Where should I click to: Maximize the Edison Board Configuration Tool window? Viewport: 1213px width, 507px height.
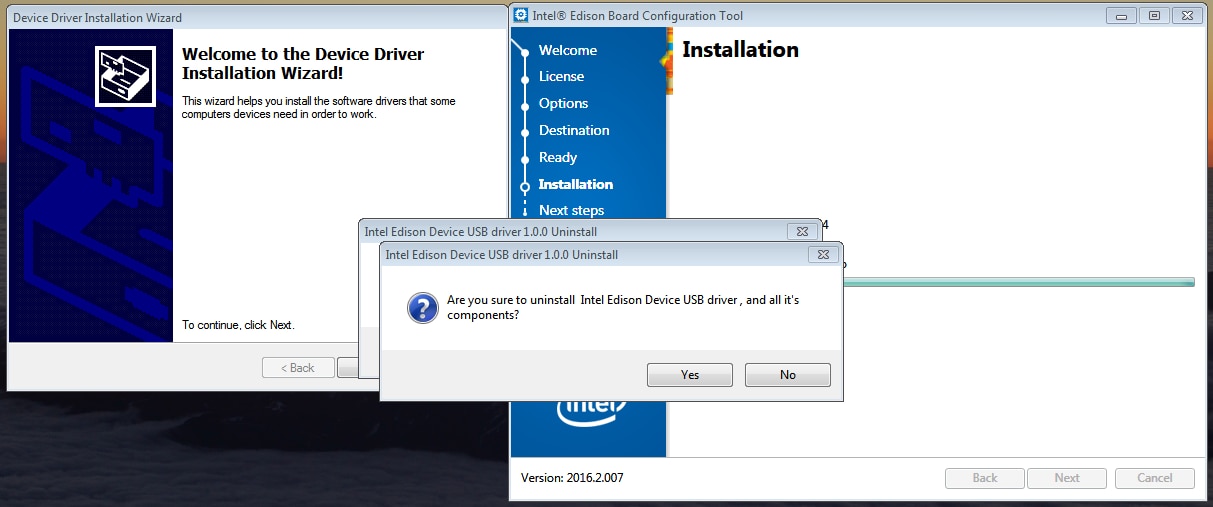[x=1154, y=15]
